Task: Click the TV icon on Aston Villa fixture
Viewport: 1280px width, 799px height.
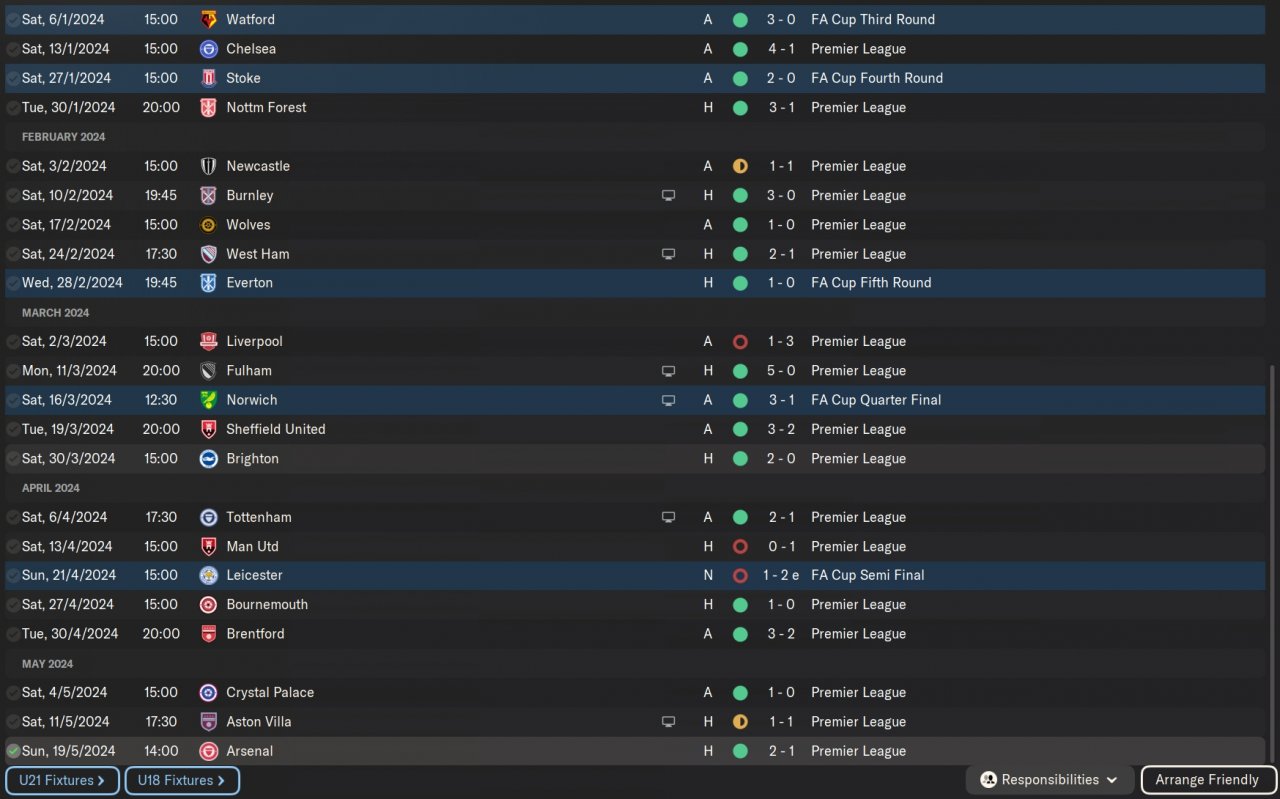Action: click(668, 722)
